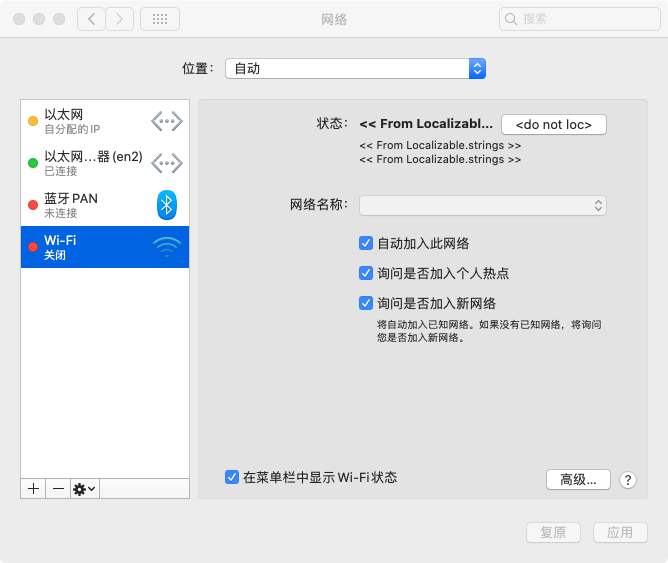This screenshot has width=668, height=563.
Task: Click the Bluetooth icon of 蓝牙 PAN
Action: point(167,205)
